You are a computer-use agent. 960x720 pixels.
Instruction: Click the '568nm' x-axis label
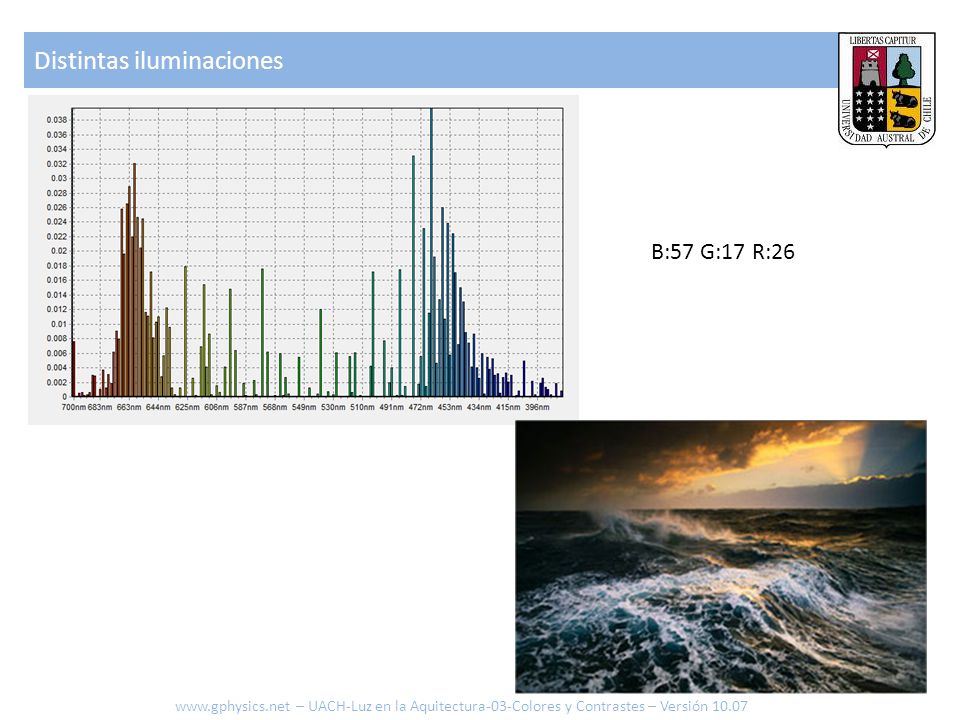coord(275,407)
